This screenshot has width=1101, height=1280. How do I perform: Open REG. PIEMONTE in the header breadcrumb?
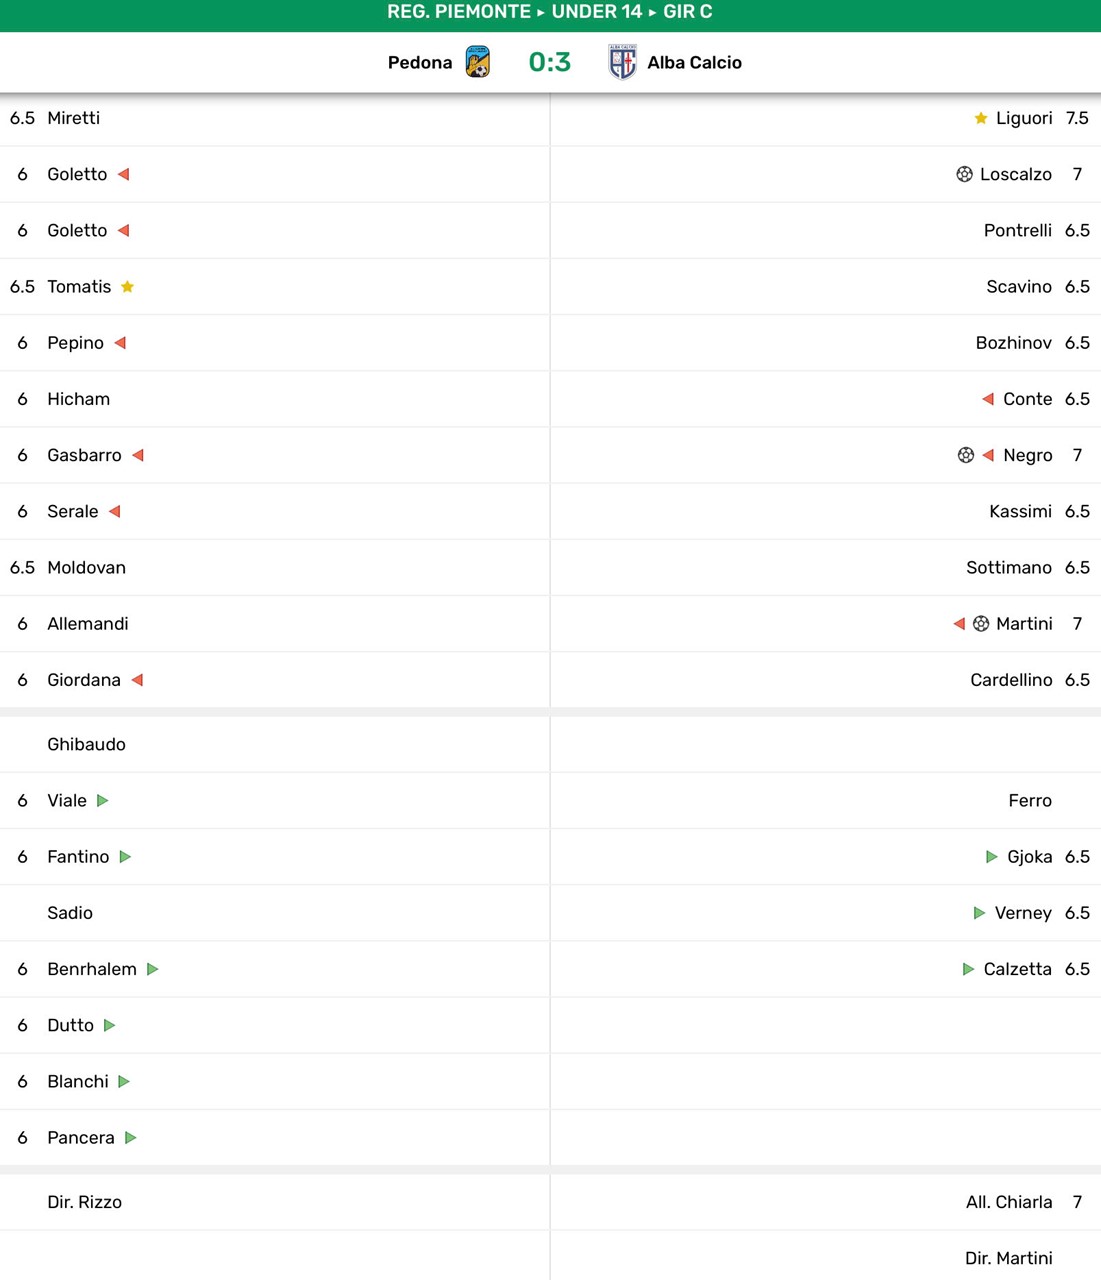click(459, 12)
